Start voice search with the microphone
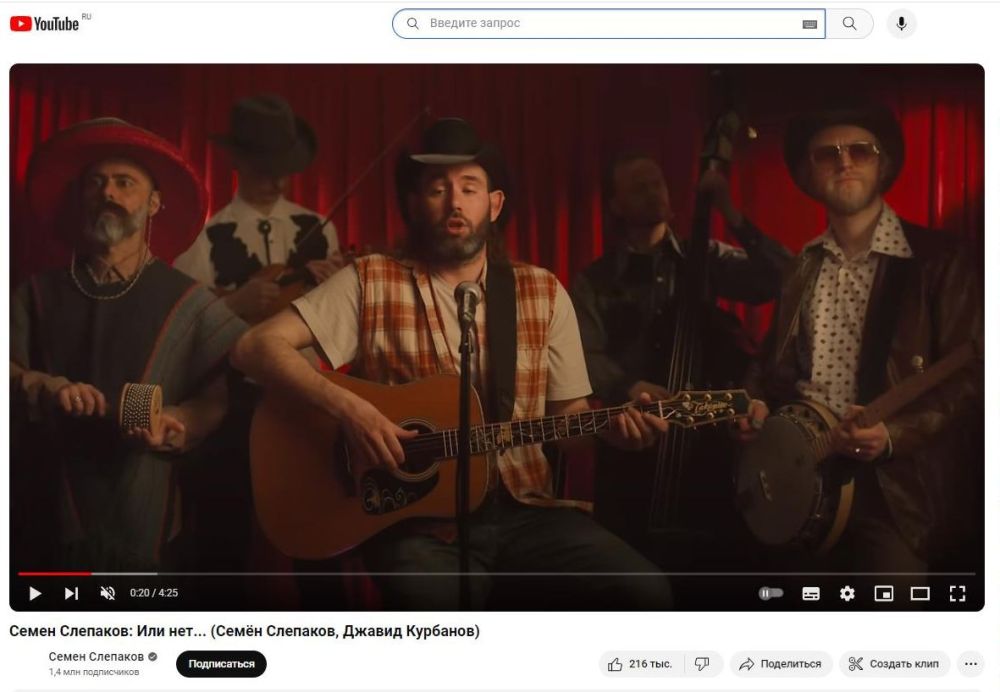 click(901, 24)
